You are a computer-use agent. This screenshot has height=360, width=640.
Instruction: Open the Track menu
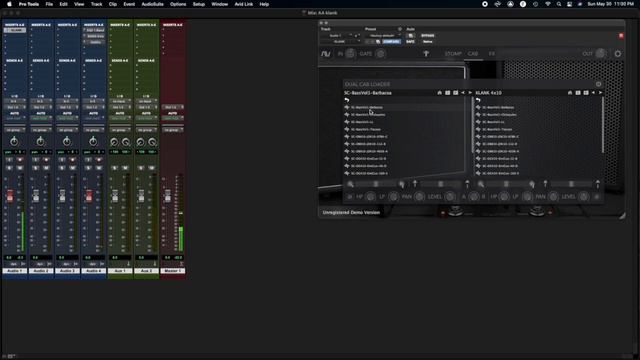96,4
